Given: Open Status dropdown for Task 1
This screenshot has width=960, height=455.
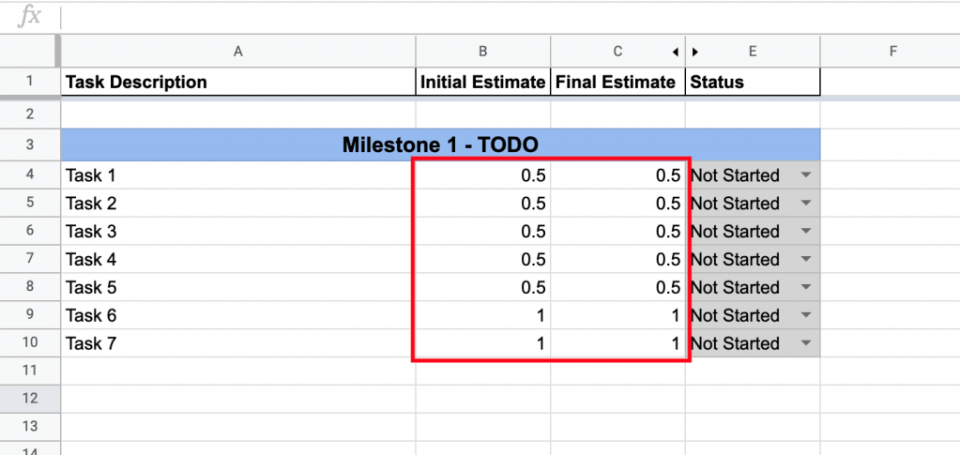Looking at the screenshot, I should (806, 176).
